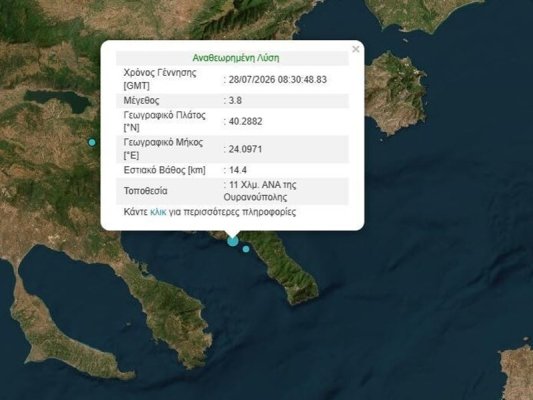Click the island at bottom-right map corner
The image size is (533, 400).
coord(517,370)
